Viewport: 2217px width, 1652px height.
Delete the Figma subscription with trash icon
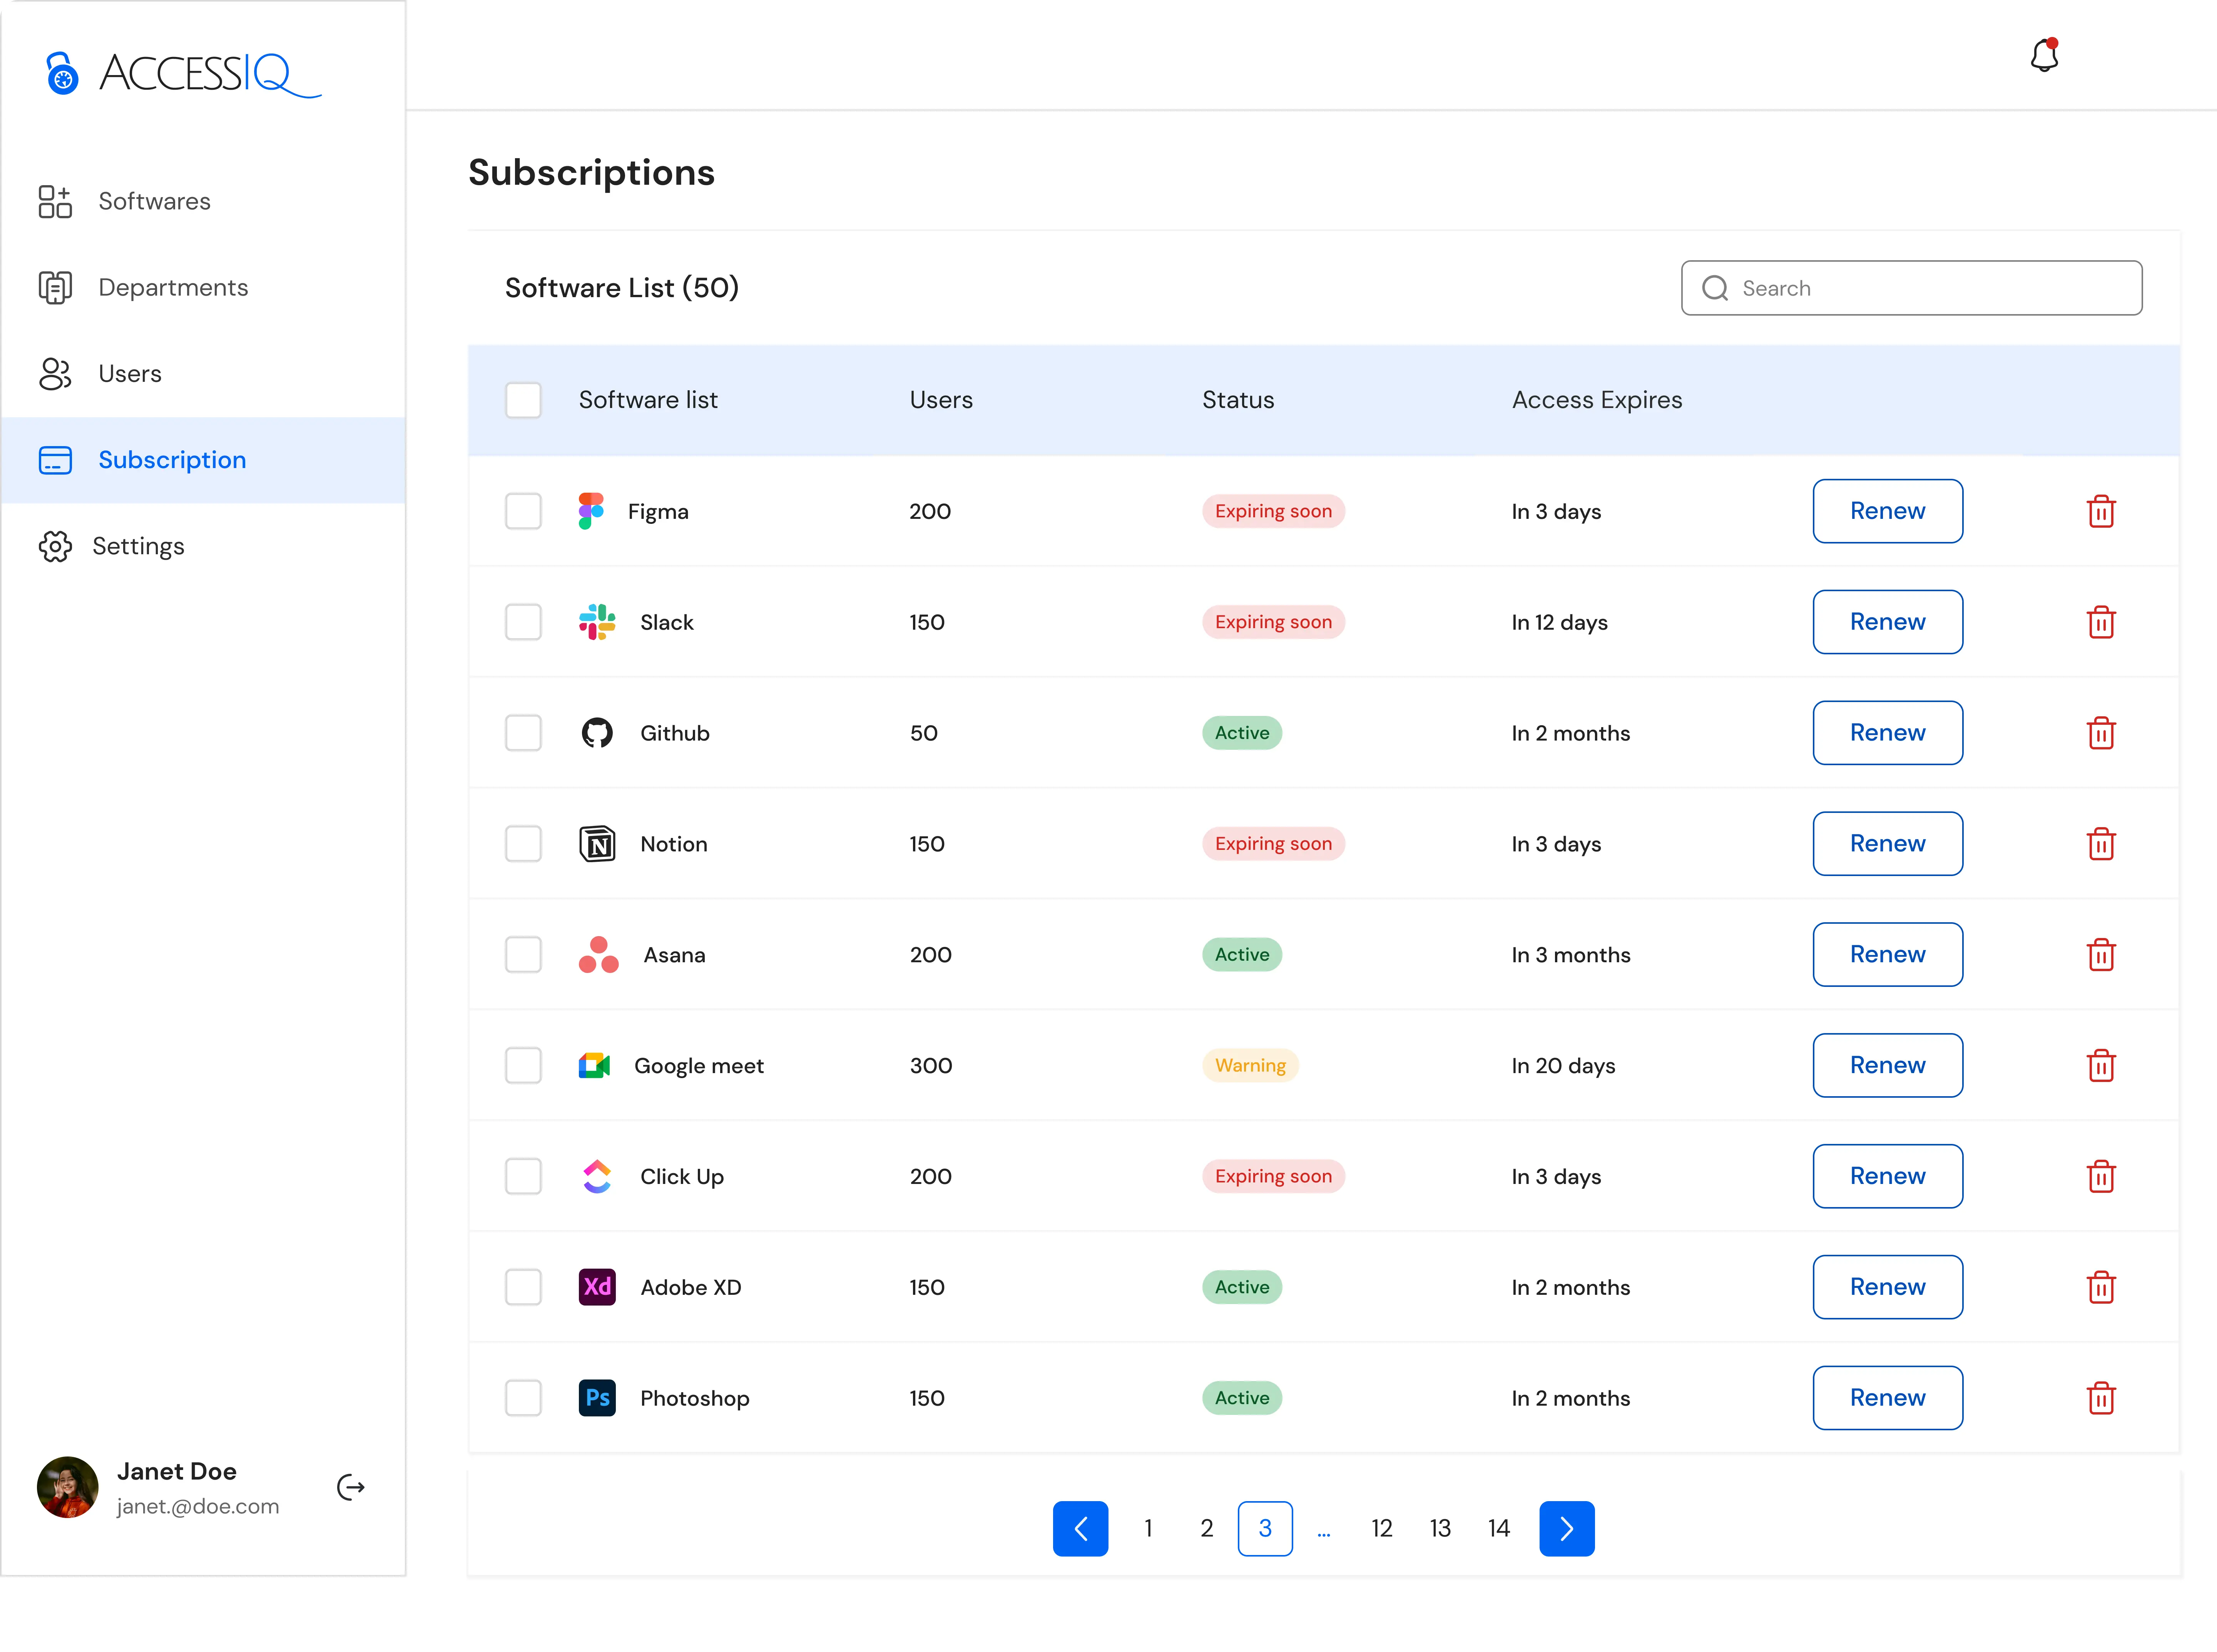2101,511
